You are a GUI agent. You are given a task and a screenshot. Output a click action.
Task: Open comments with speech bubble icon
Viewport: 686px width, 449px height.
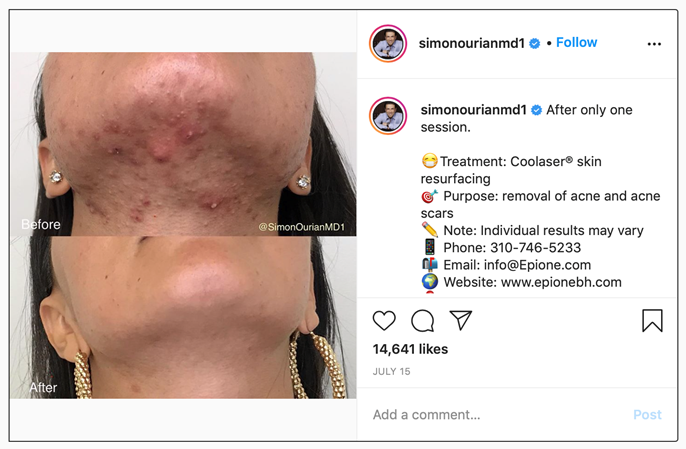[423, 320]
